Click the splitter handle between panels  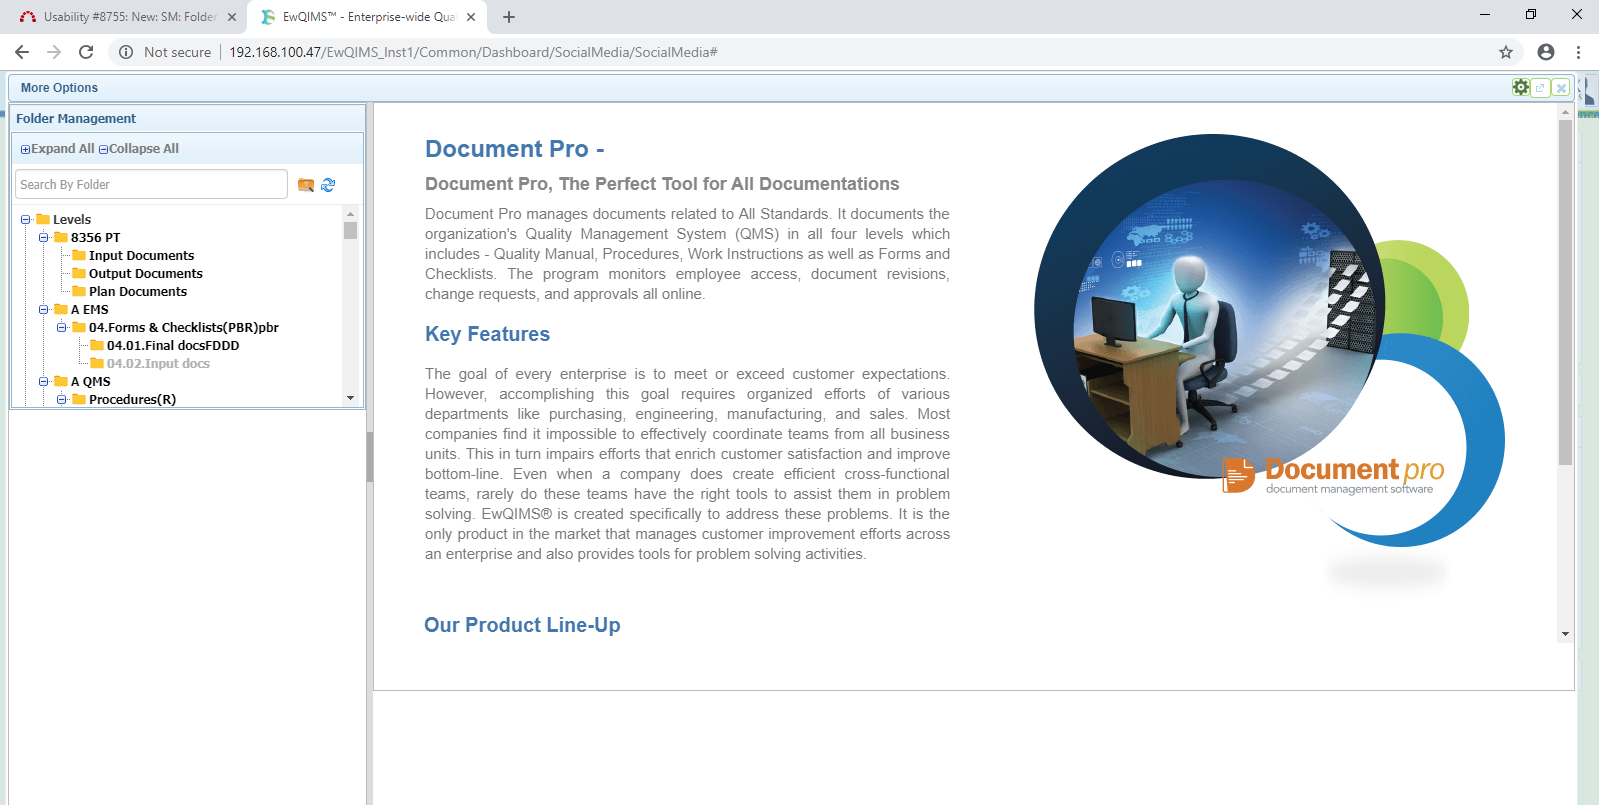tap(370, 457)
